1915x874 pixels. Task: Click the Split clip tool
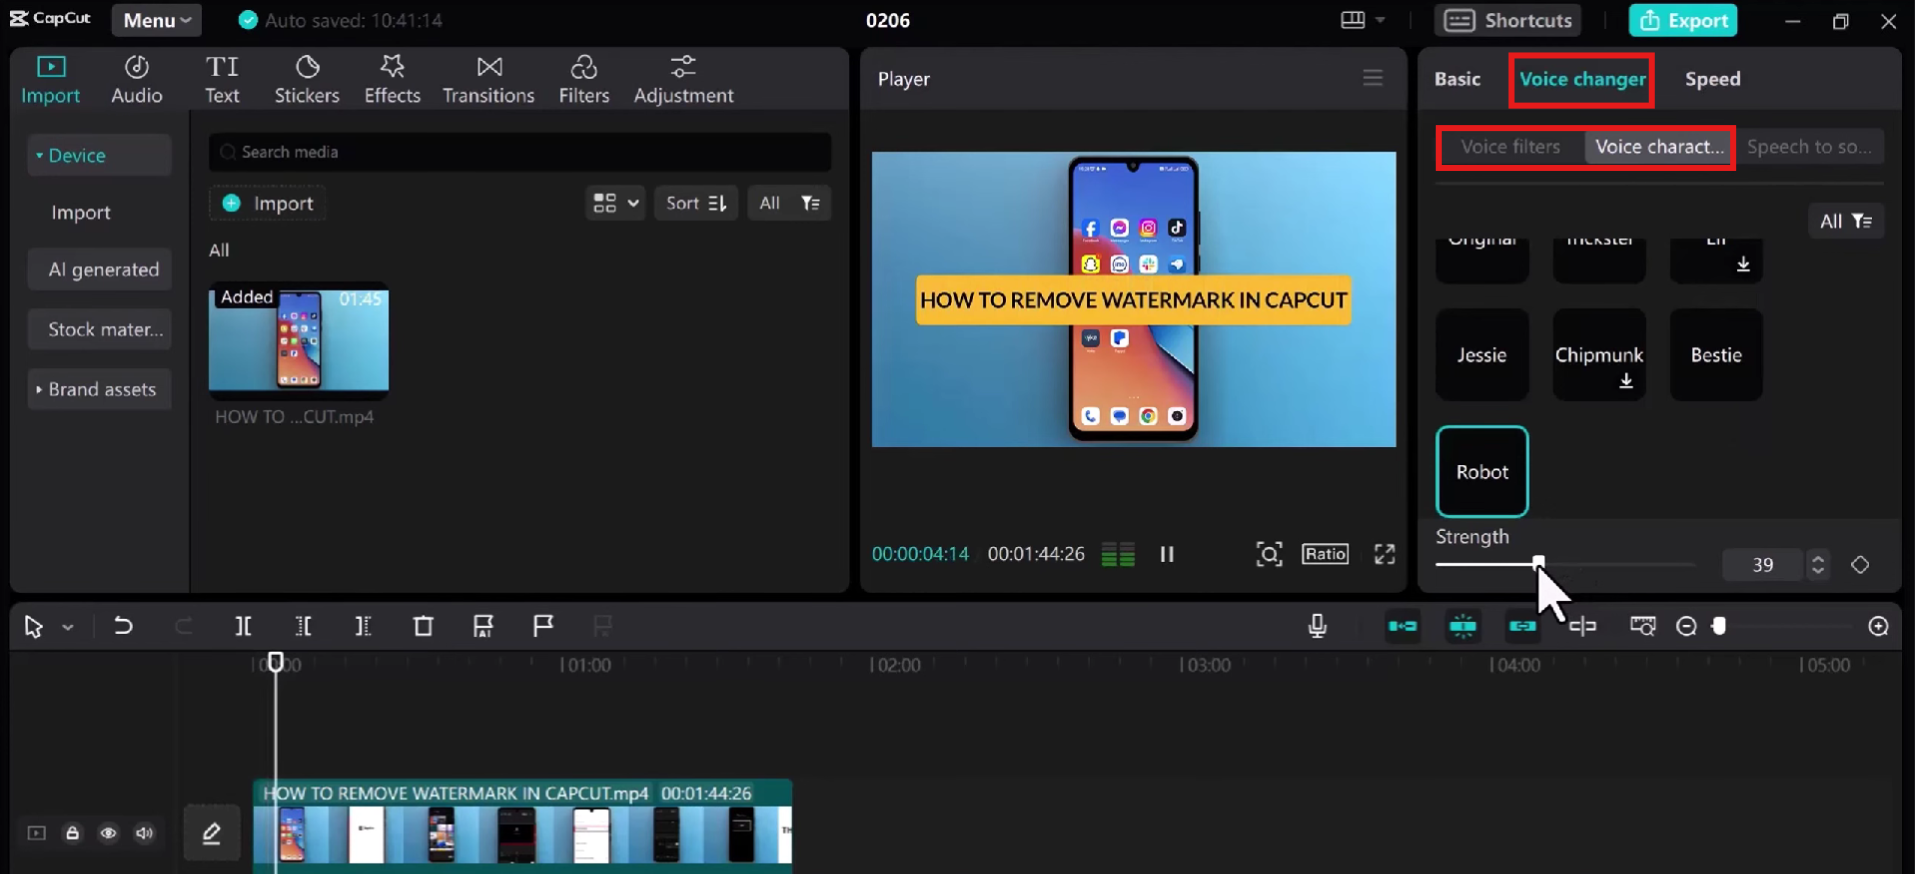click(x=243, y=626)
